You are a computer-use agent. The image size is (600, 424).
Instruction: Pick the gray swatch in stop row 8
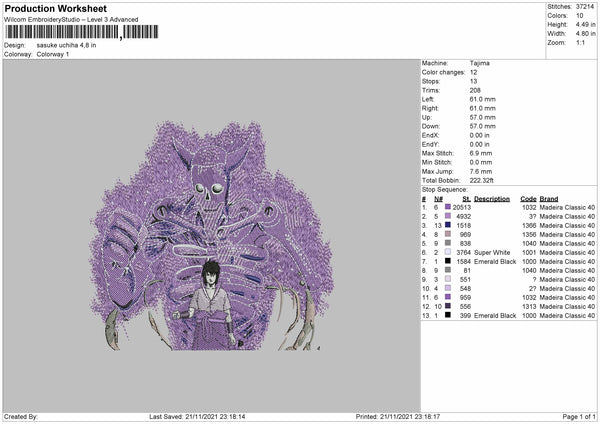tap(448, 270)
